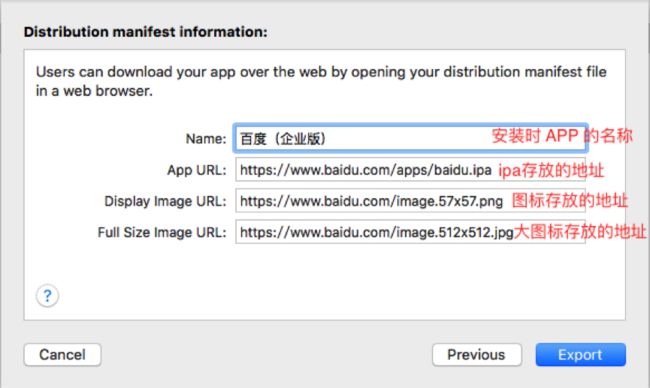Click the 'Users can download your app' text line

point(321,72)
